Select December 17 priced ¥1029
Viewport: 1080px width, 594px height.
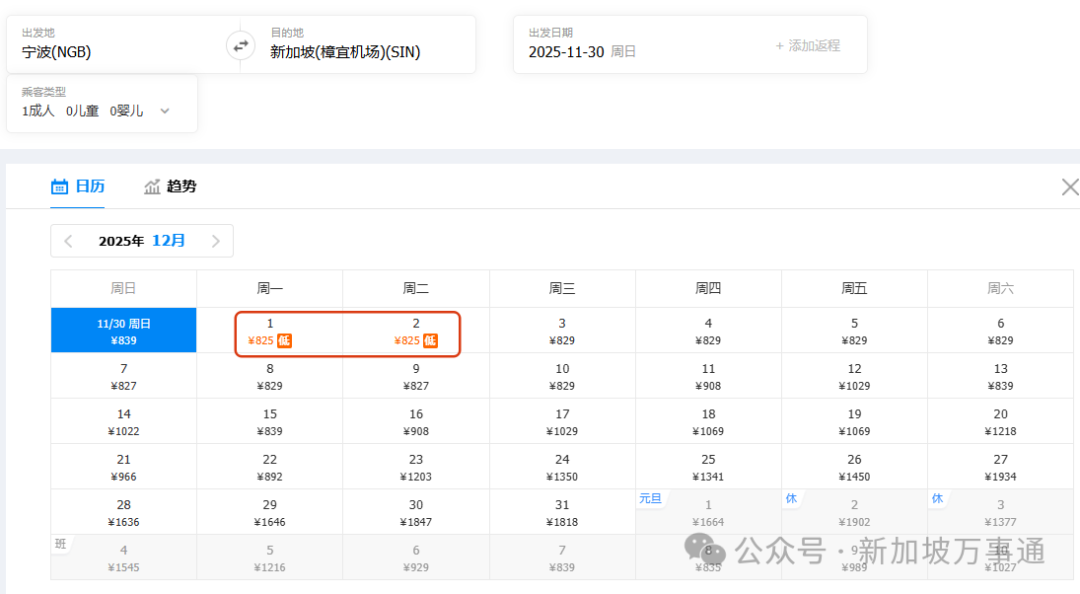[x=562, y=422]
